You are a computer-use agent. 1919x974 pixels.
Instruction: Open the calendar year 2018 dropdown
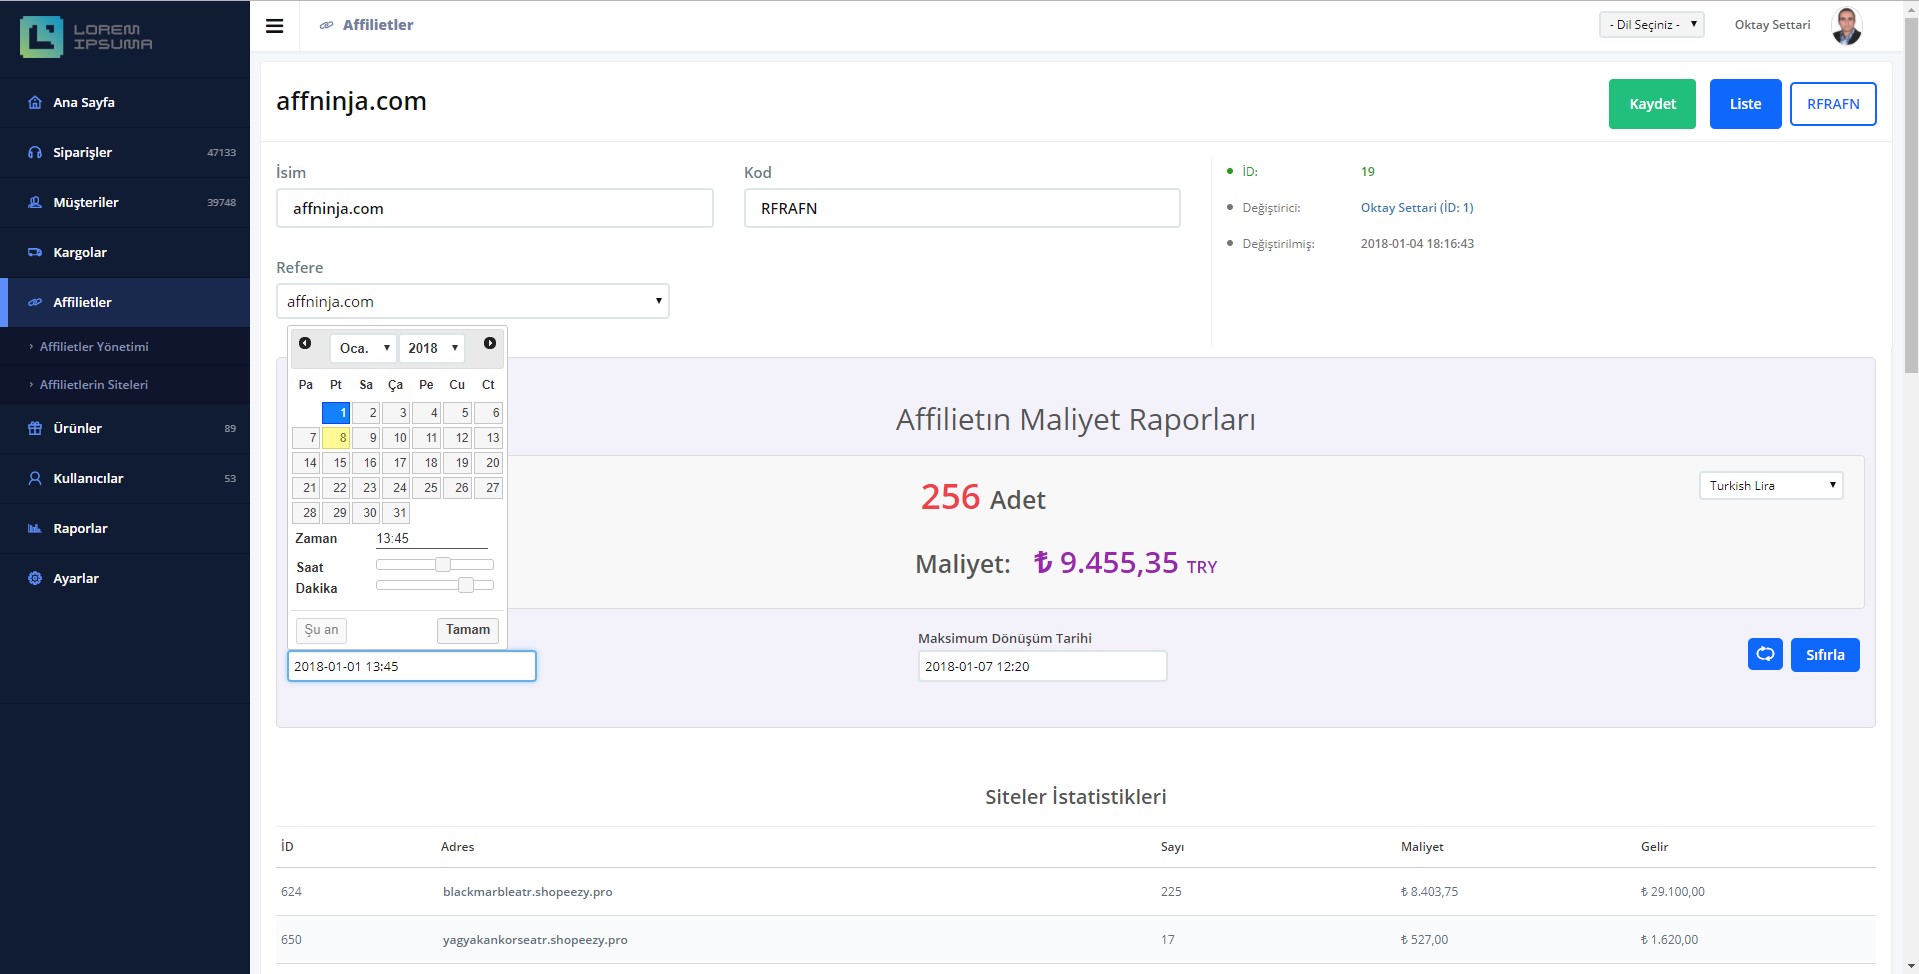432,348
